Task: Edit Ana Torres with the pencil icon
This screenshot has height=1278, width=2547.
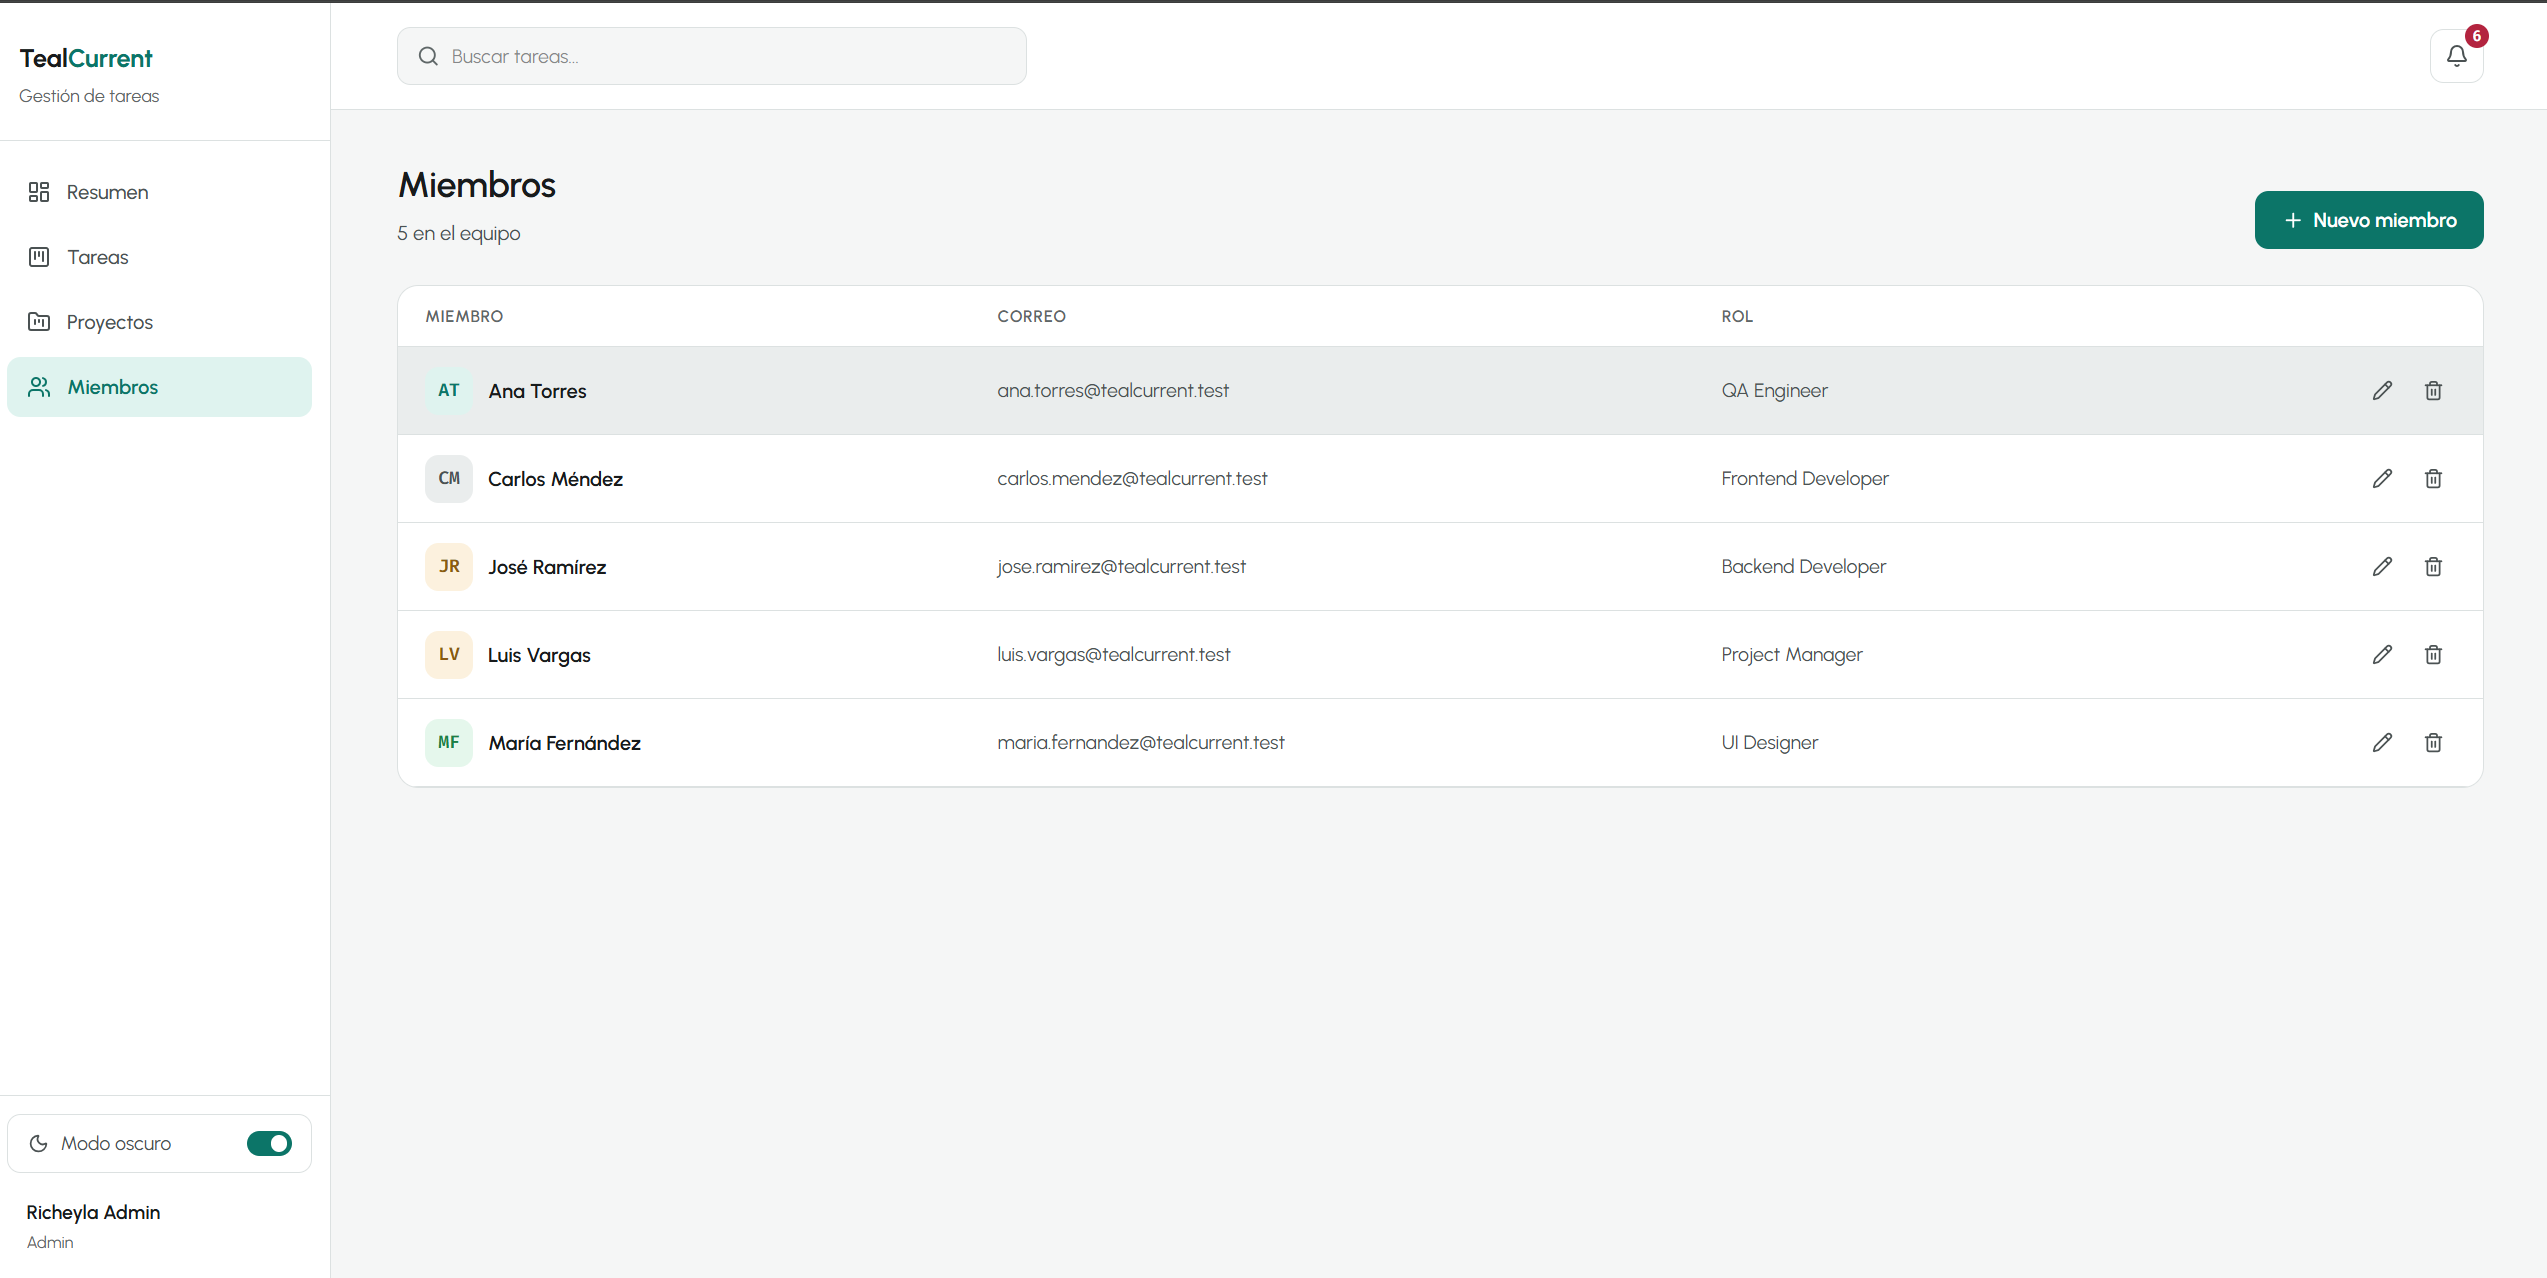Action: click(x=2382, y=391)
